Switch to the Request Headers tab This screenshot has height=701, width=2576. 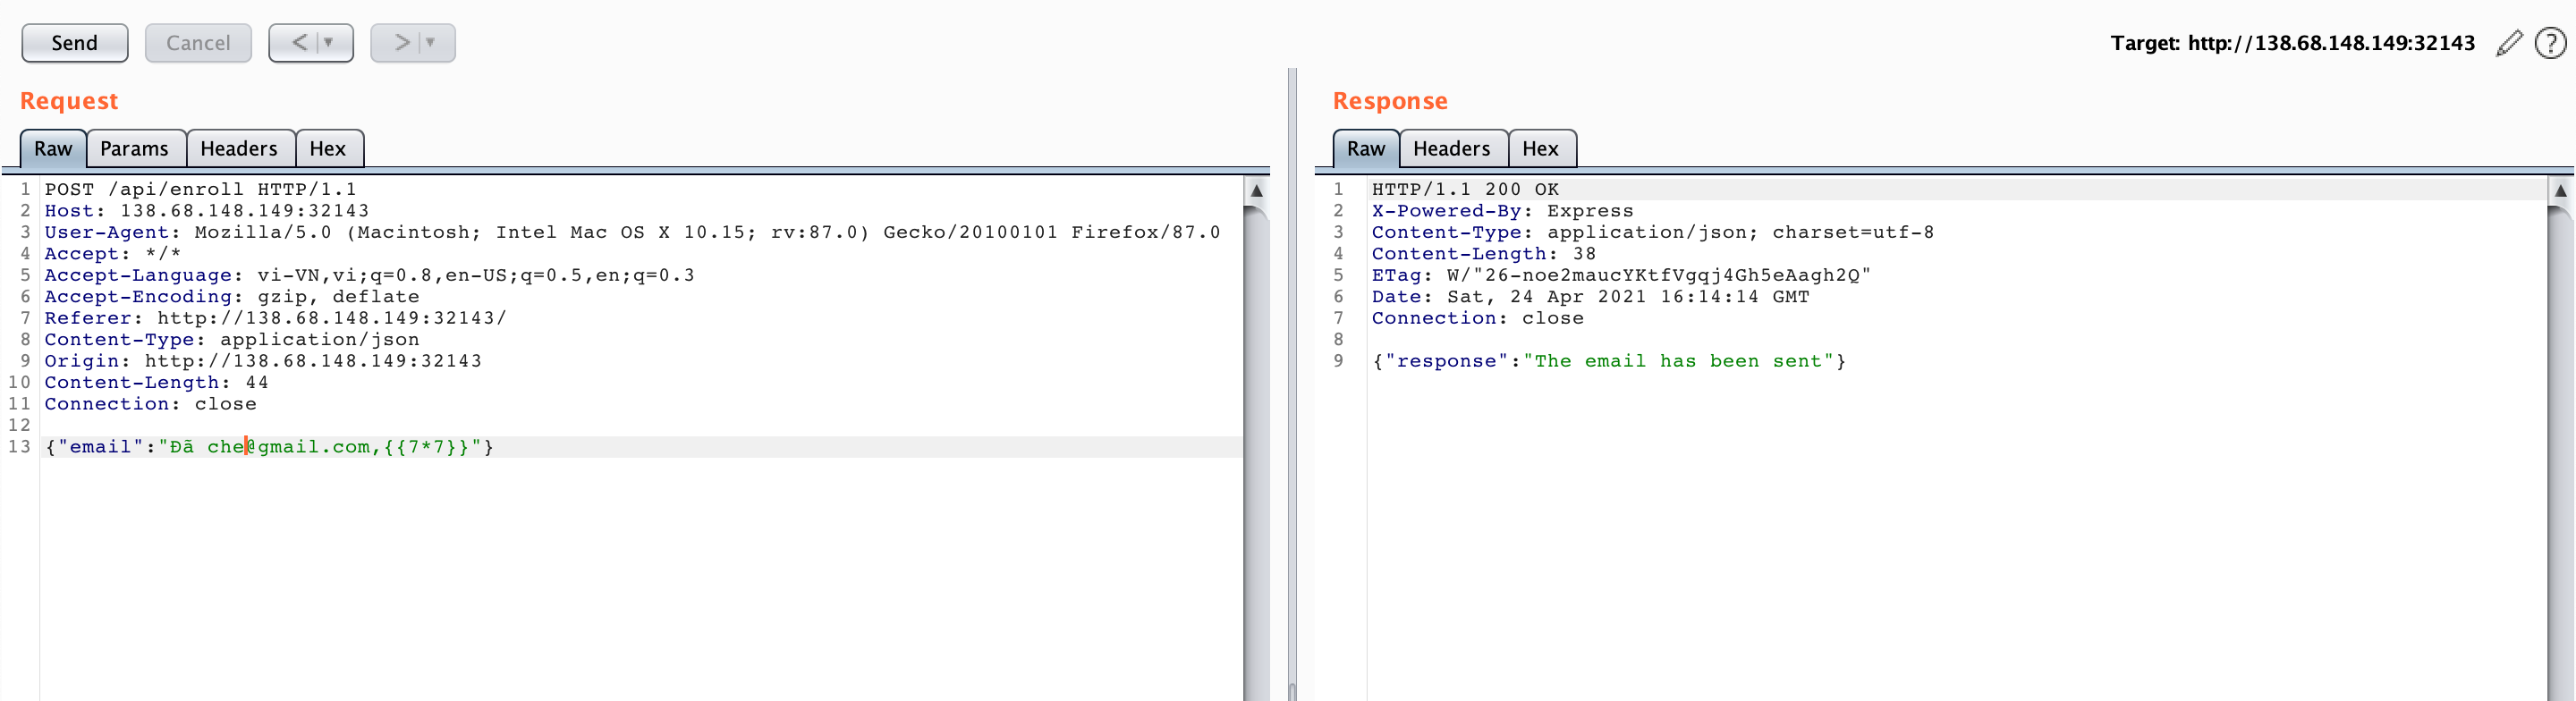pyautogui.click(x=239, y=149)
